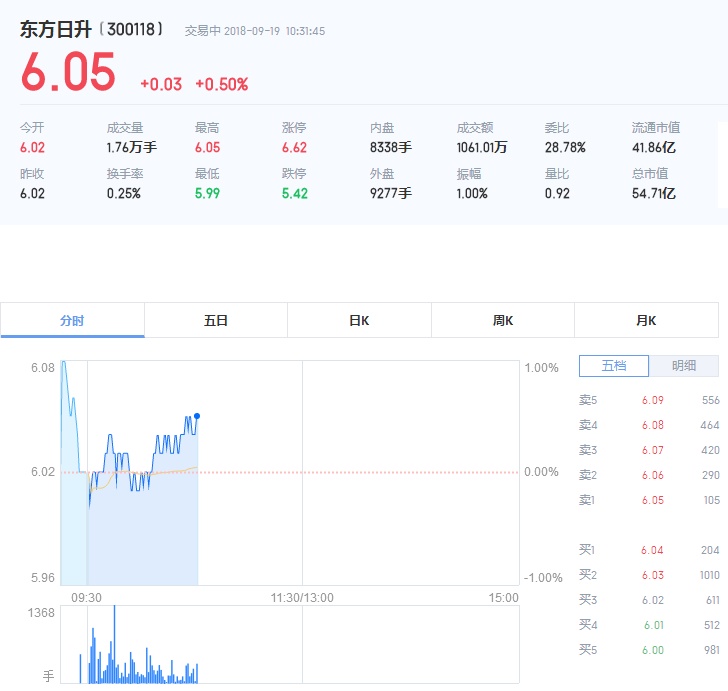Image resolution: width=728 pixels, height=691 pixels.
Task: Click the current price 6.05 headline
Action: (68, 71)
